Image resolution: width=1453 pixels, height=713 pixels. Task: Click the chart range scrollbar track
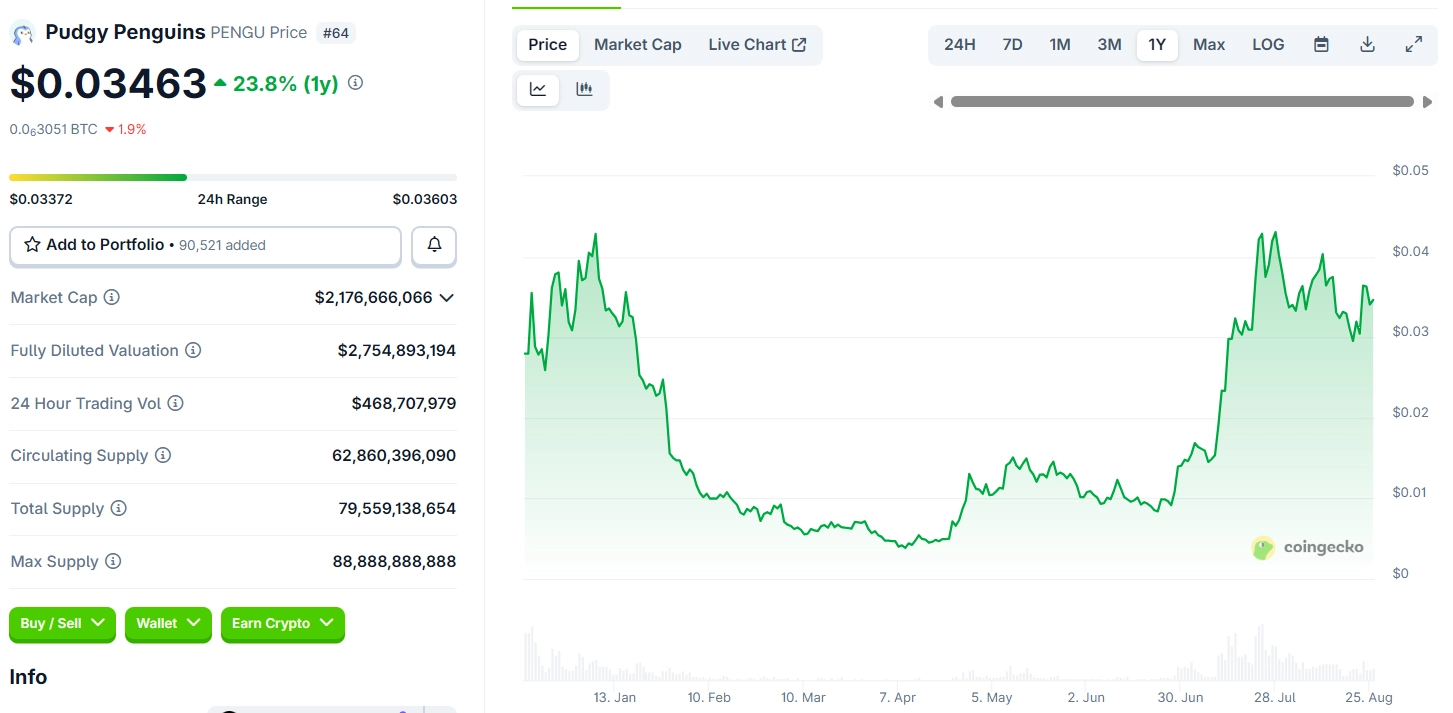coord(1181,102)
